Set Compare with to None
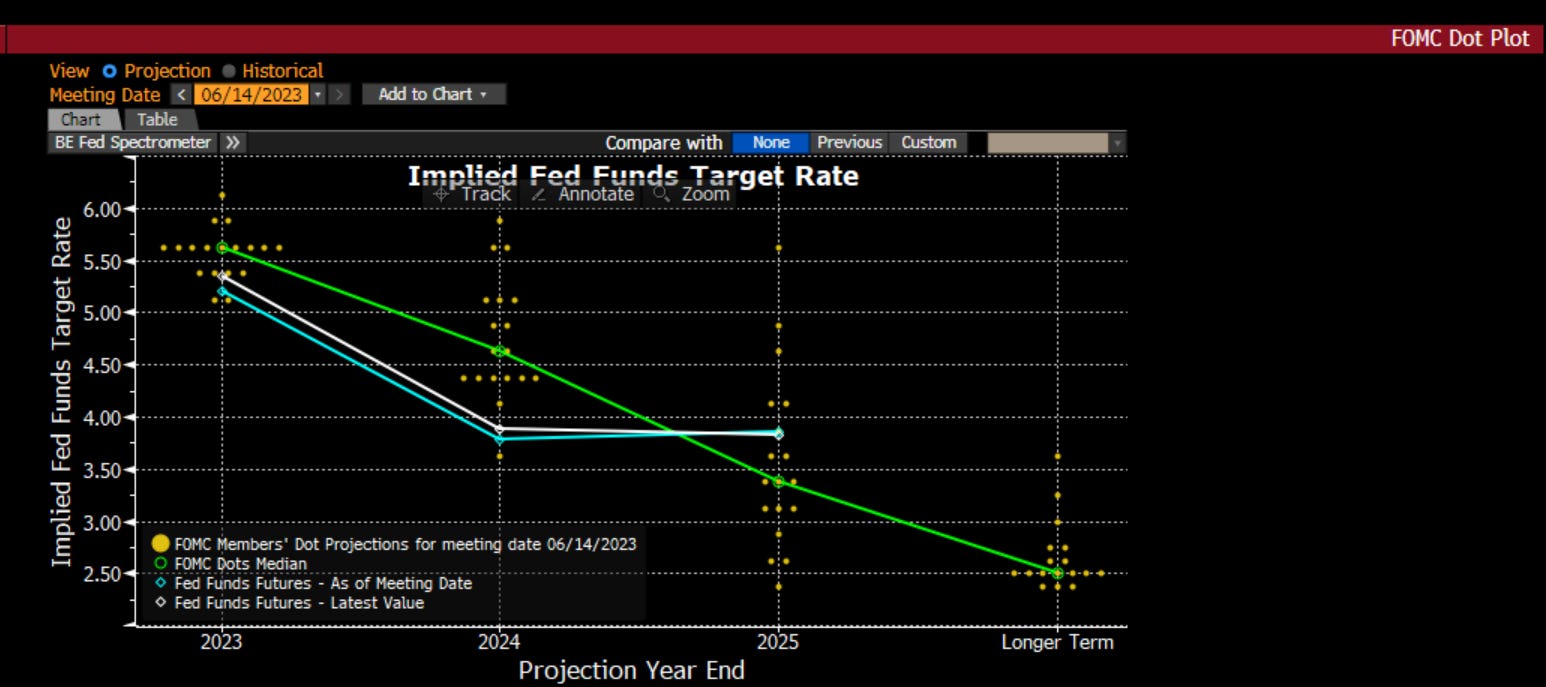Image resolution: width=1546 pixels, height=687 pixels. pos(771,142)
